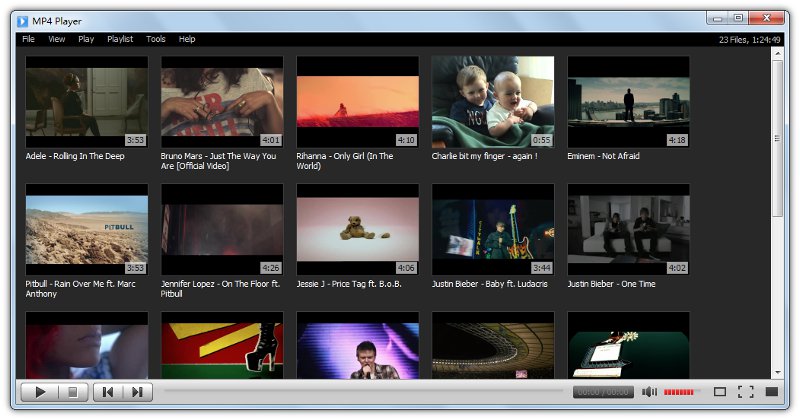The height and width of the screenshot is (420, 800).
Task: Click the '23 Files, 1:24:49' status text
Action: (x=749, y=40)
